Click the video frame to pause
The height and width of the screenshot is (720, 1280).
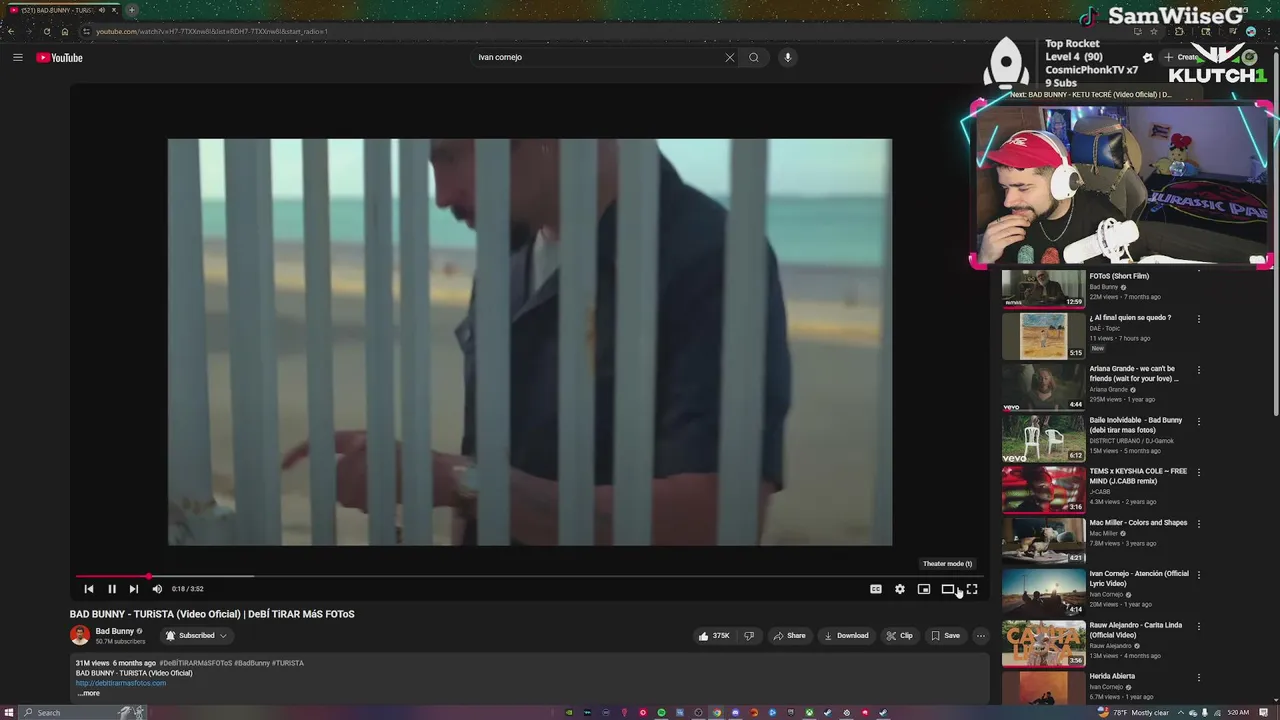pyautogui.click(x=529, y=342)
